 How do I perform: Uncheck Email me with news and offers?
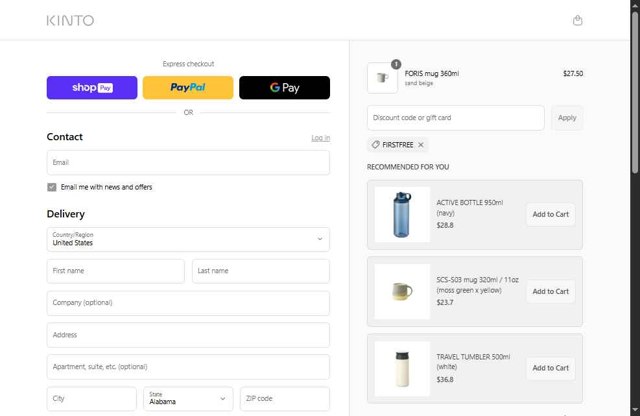[52, 187]
